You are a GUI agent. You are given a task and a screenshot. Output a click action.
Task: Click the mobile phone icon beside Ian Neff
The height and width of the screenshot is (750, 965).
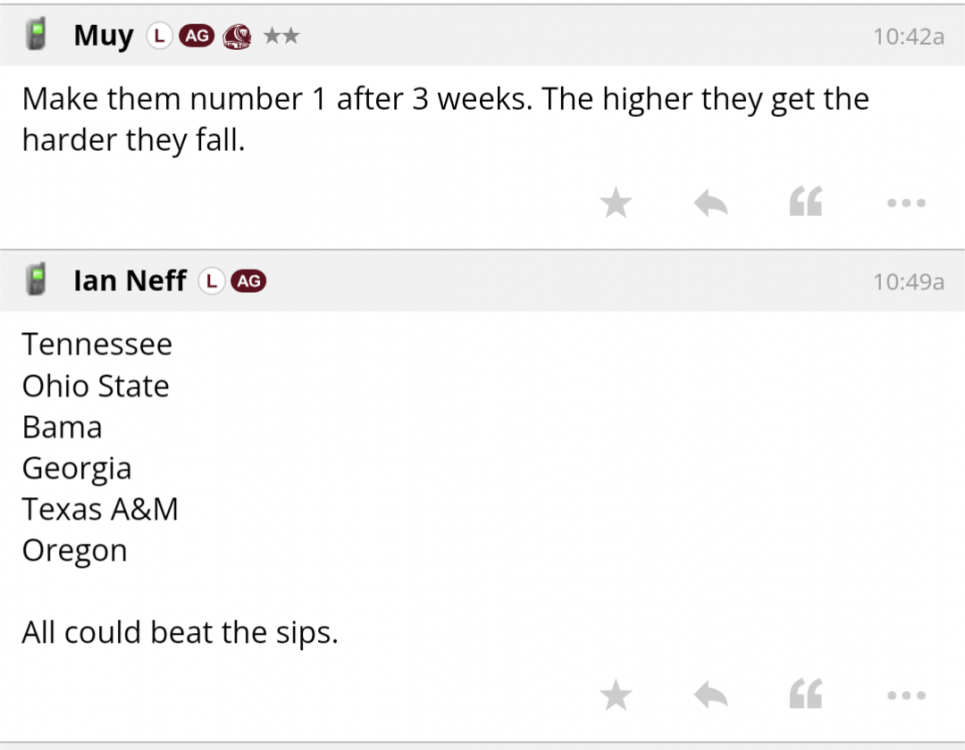(x=38, y=281)
